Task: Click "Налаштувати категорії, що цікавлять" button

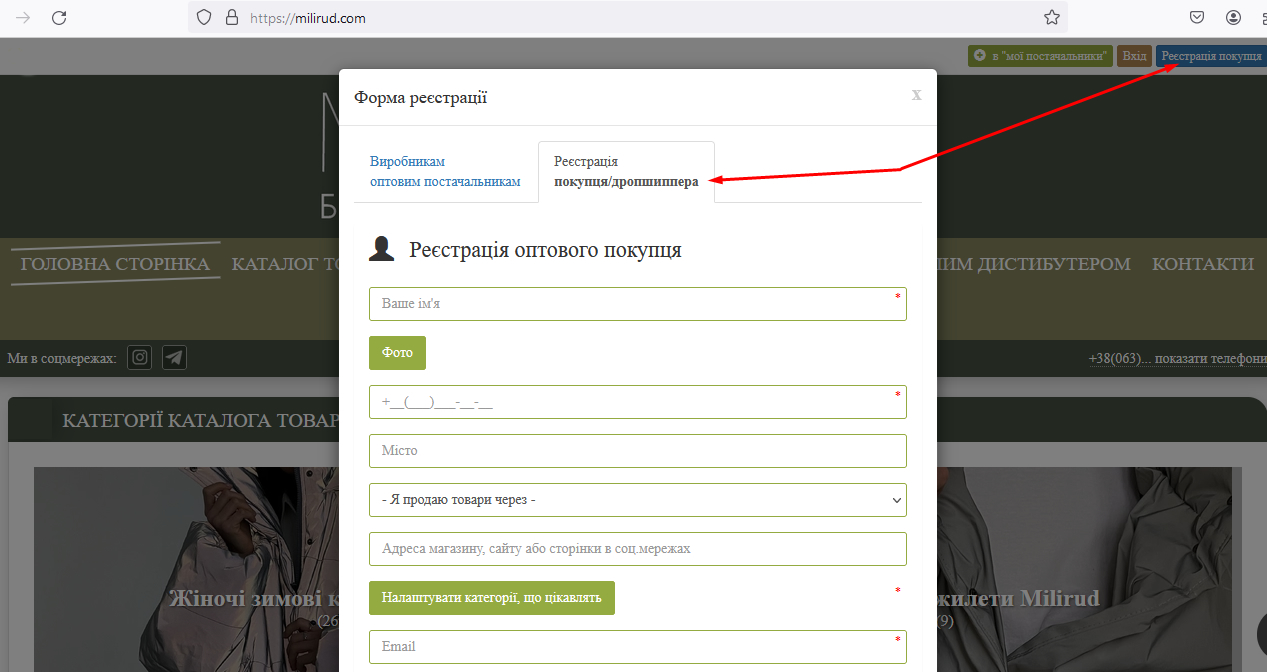Action: pos(491,598)
